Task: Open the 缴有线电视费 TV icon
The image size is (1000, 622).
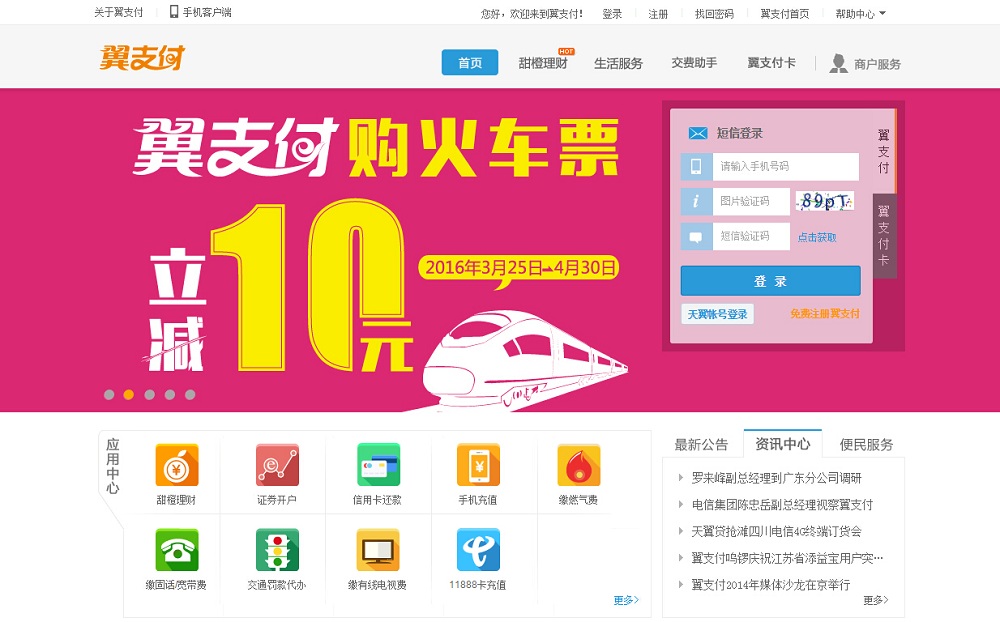Action: pyautogui.click(x=378, y=550)
